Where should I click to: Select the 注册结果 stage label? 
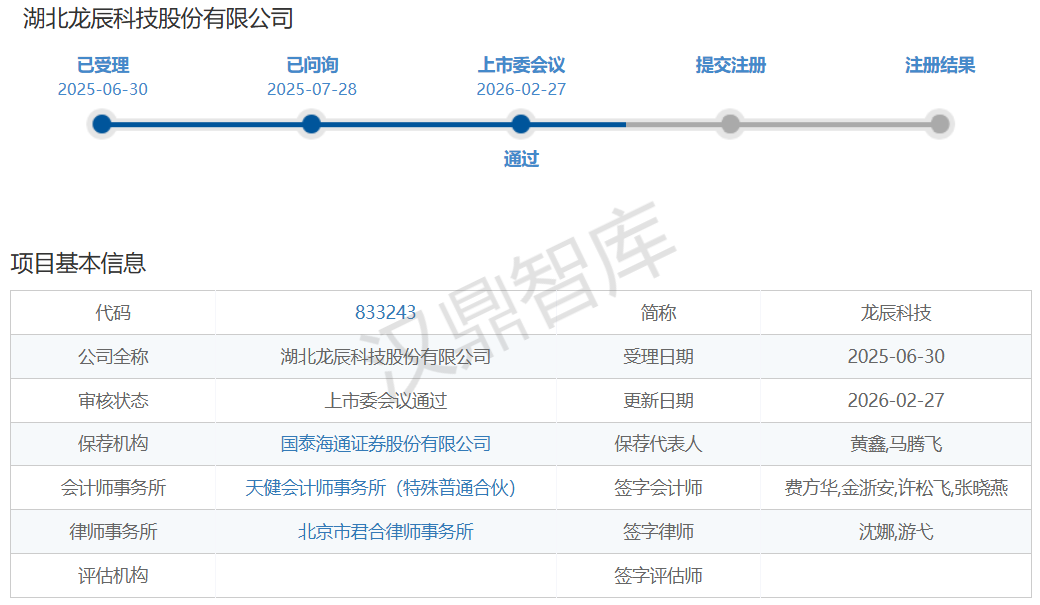[939, 66]
